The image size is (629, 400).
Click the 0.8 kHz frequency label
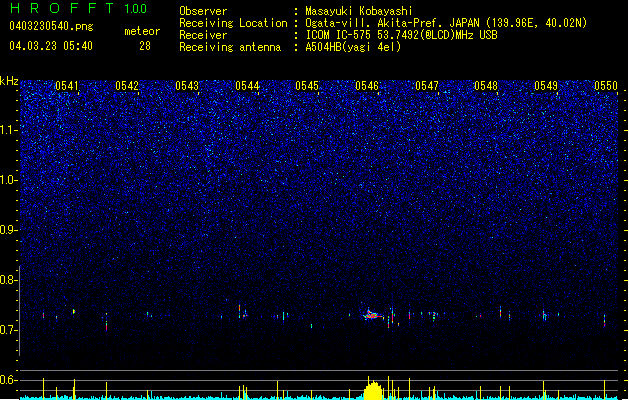[9, 280]
